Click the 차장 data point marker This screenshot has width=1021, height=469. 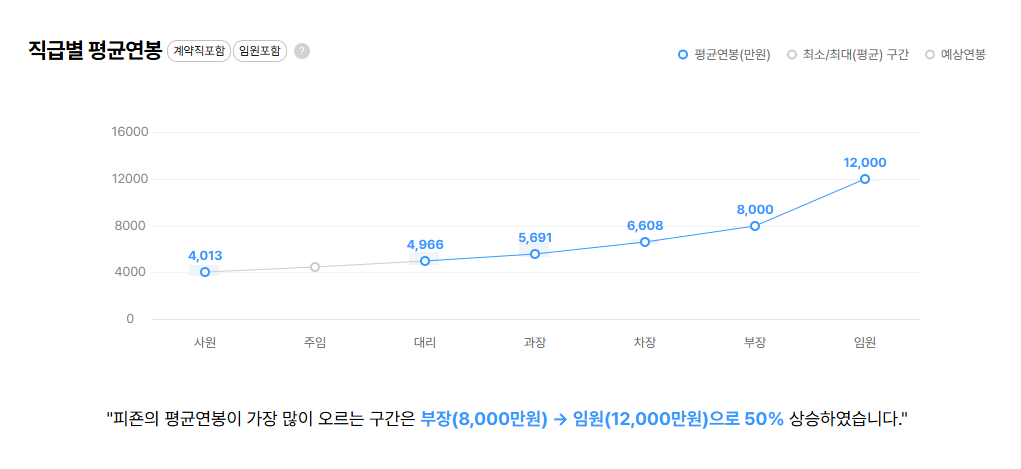645,242
